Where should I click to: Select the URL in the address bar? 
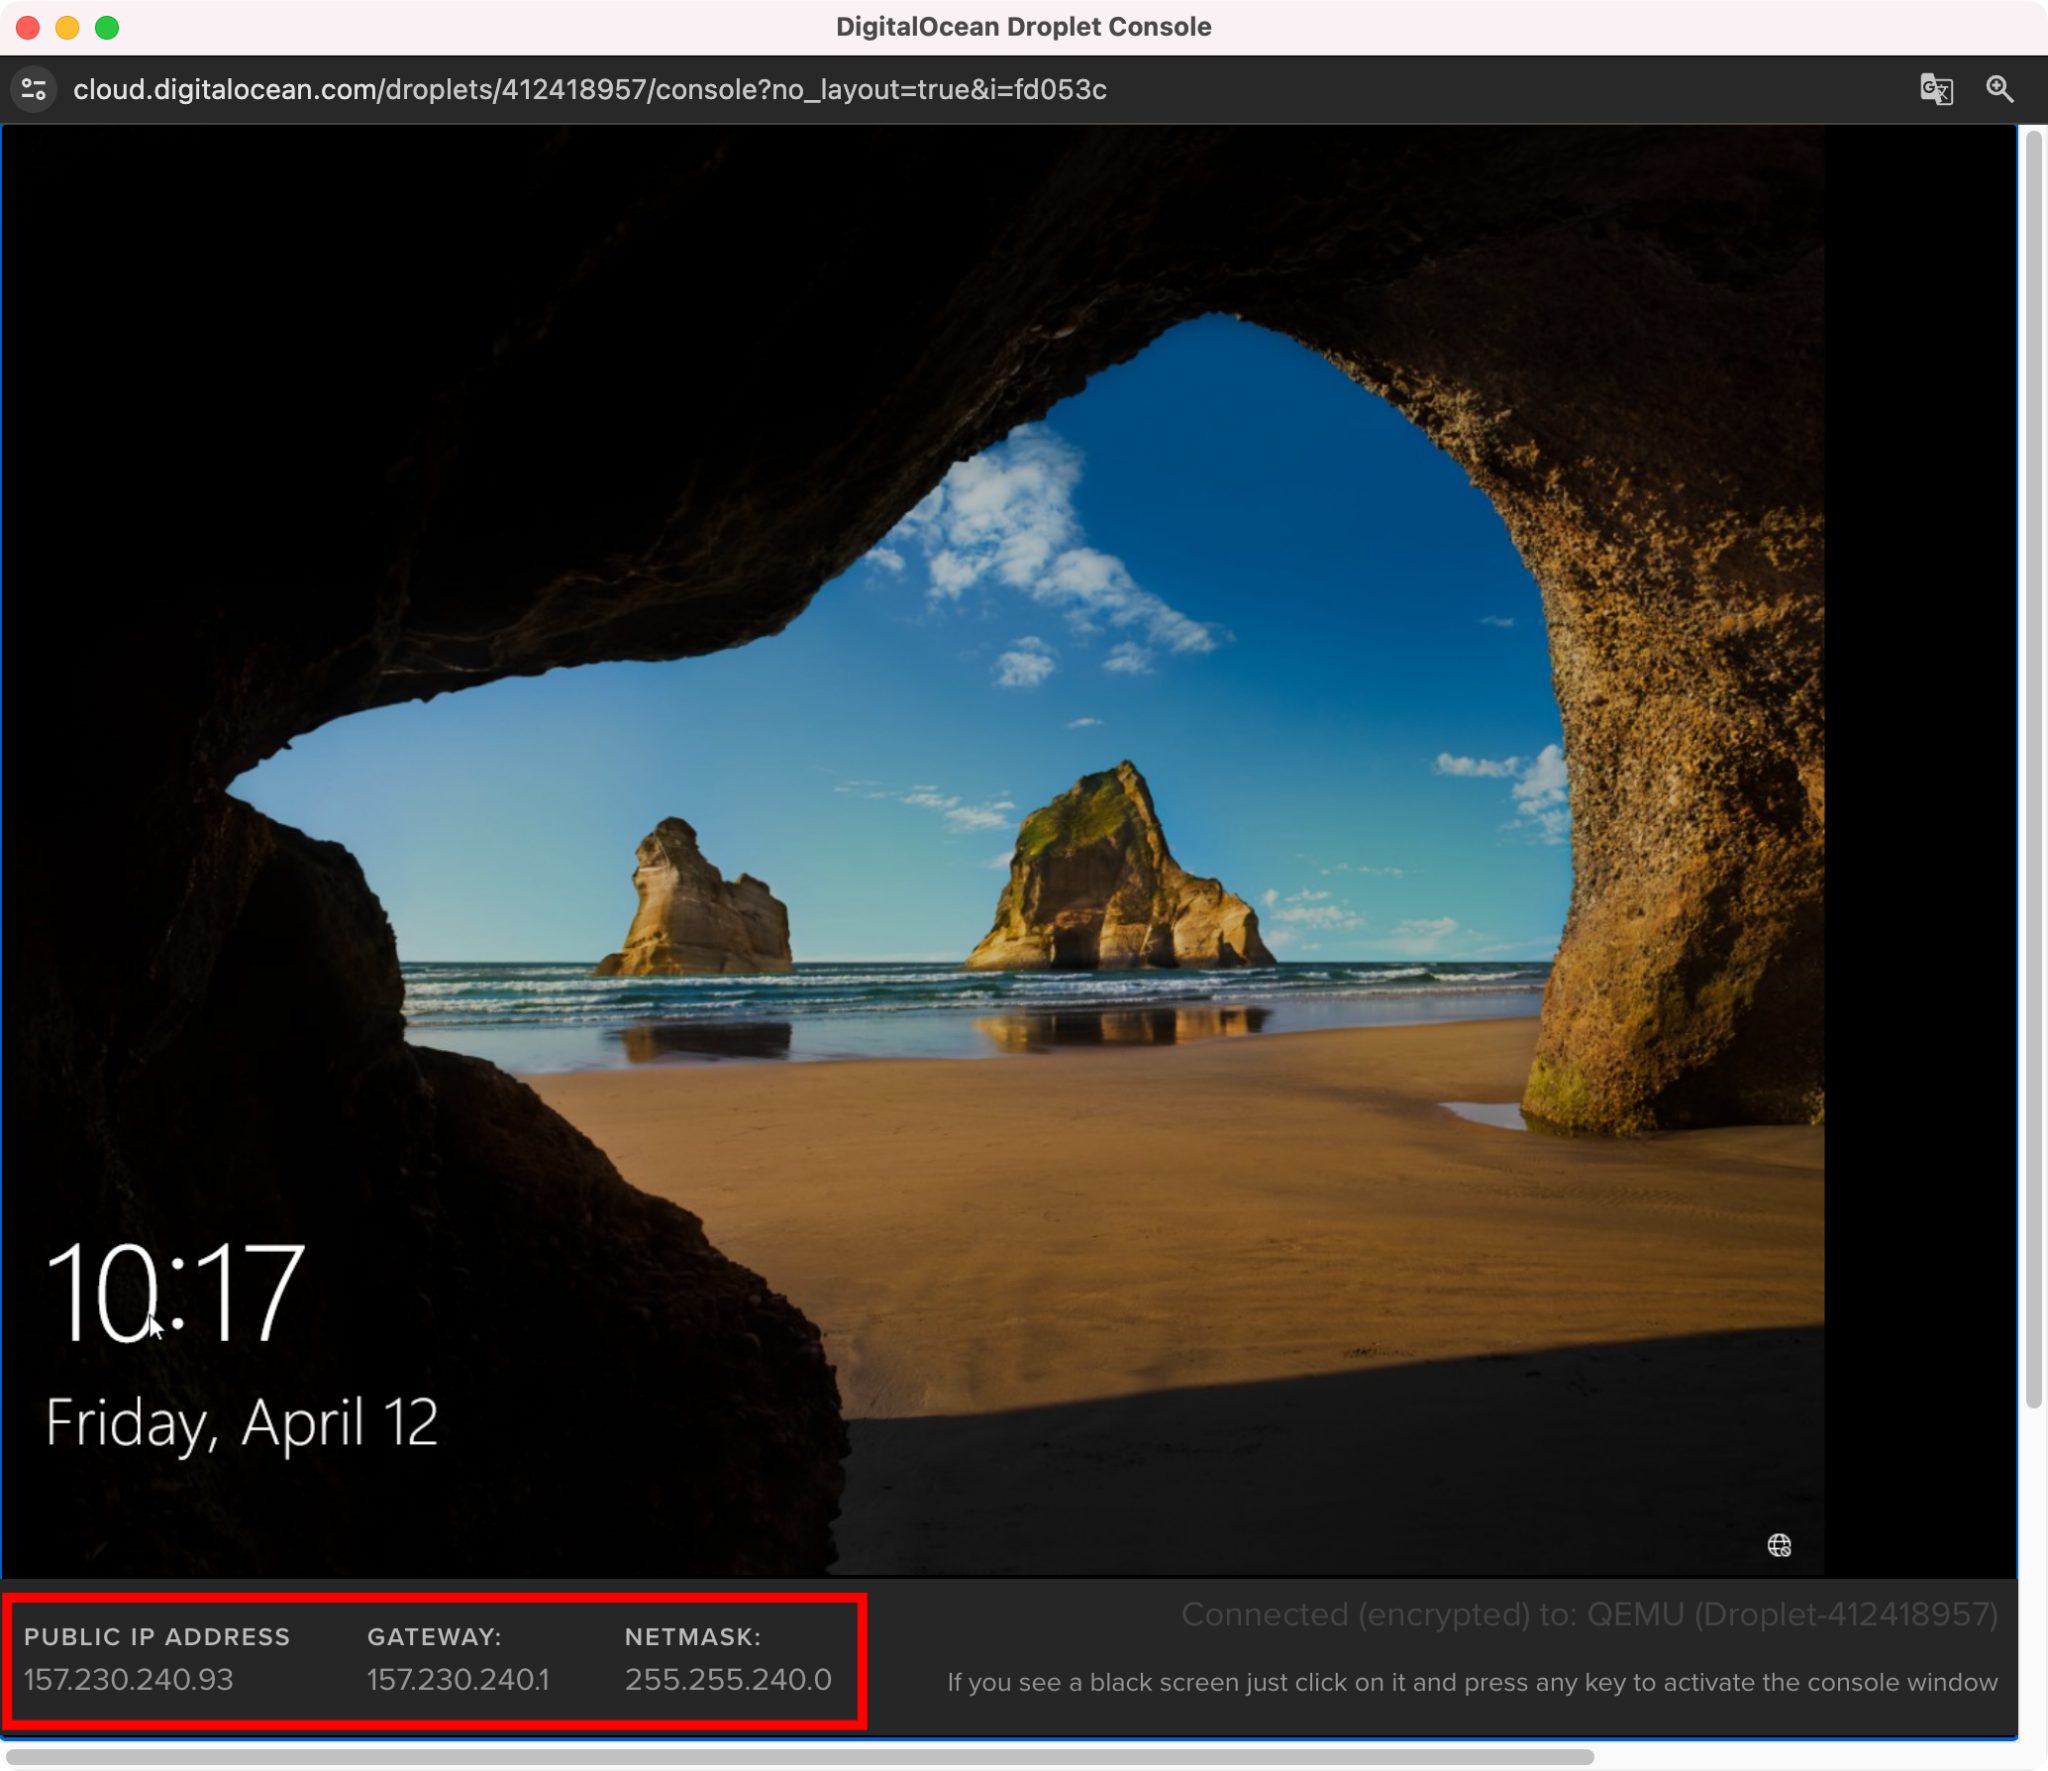590,90
